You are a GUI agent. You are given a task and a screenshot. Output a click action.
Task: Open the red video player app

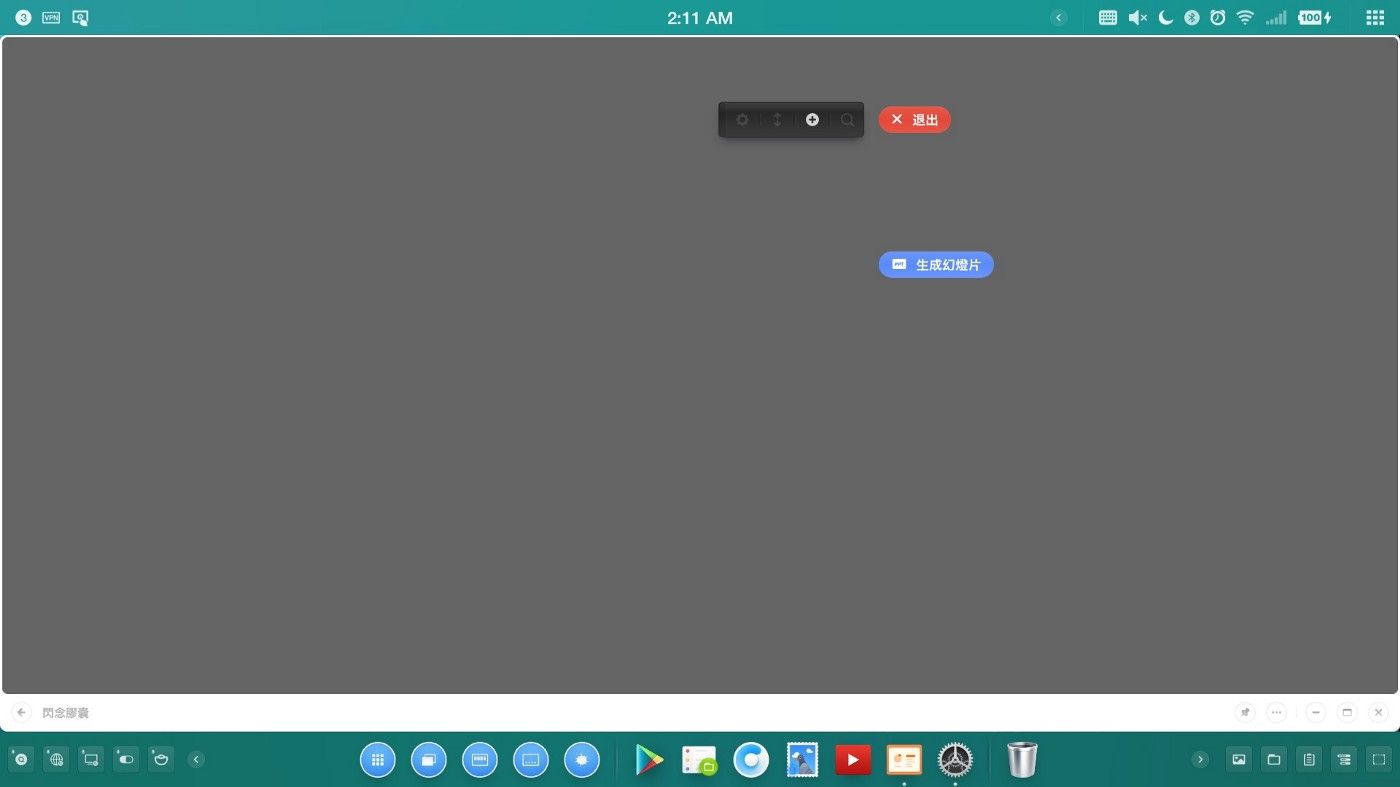coord(853,760)
